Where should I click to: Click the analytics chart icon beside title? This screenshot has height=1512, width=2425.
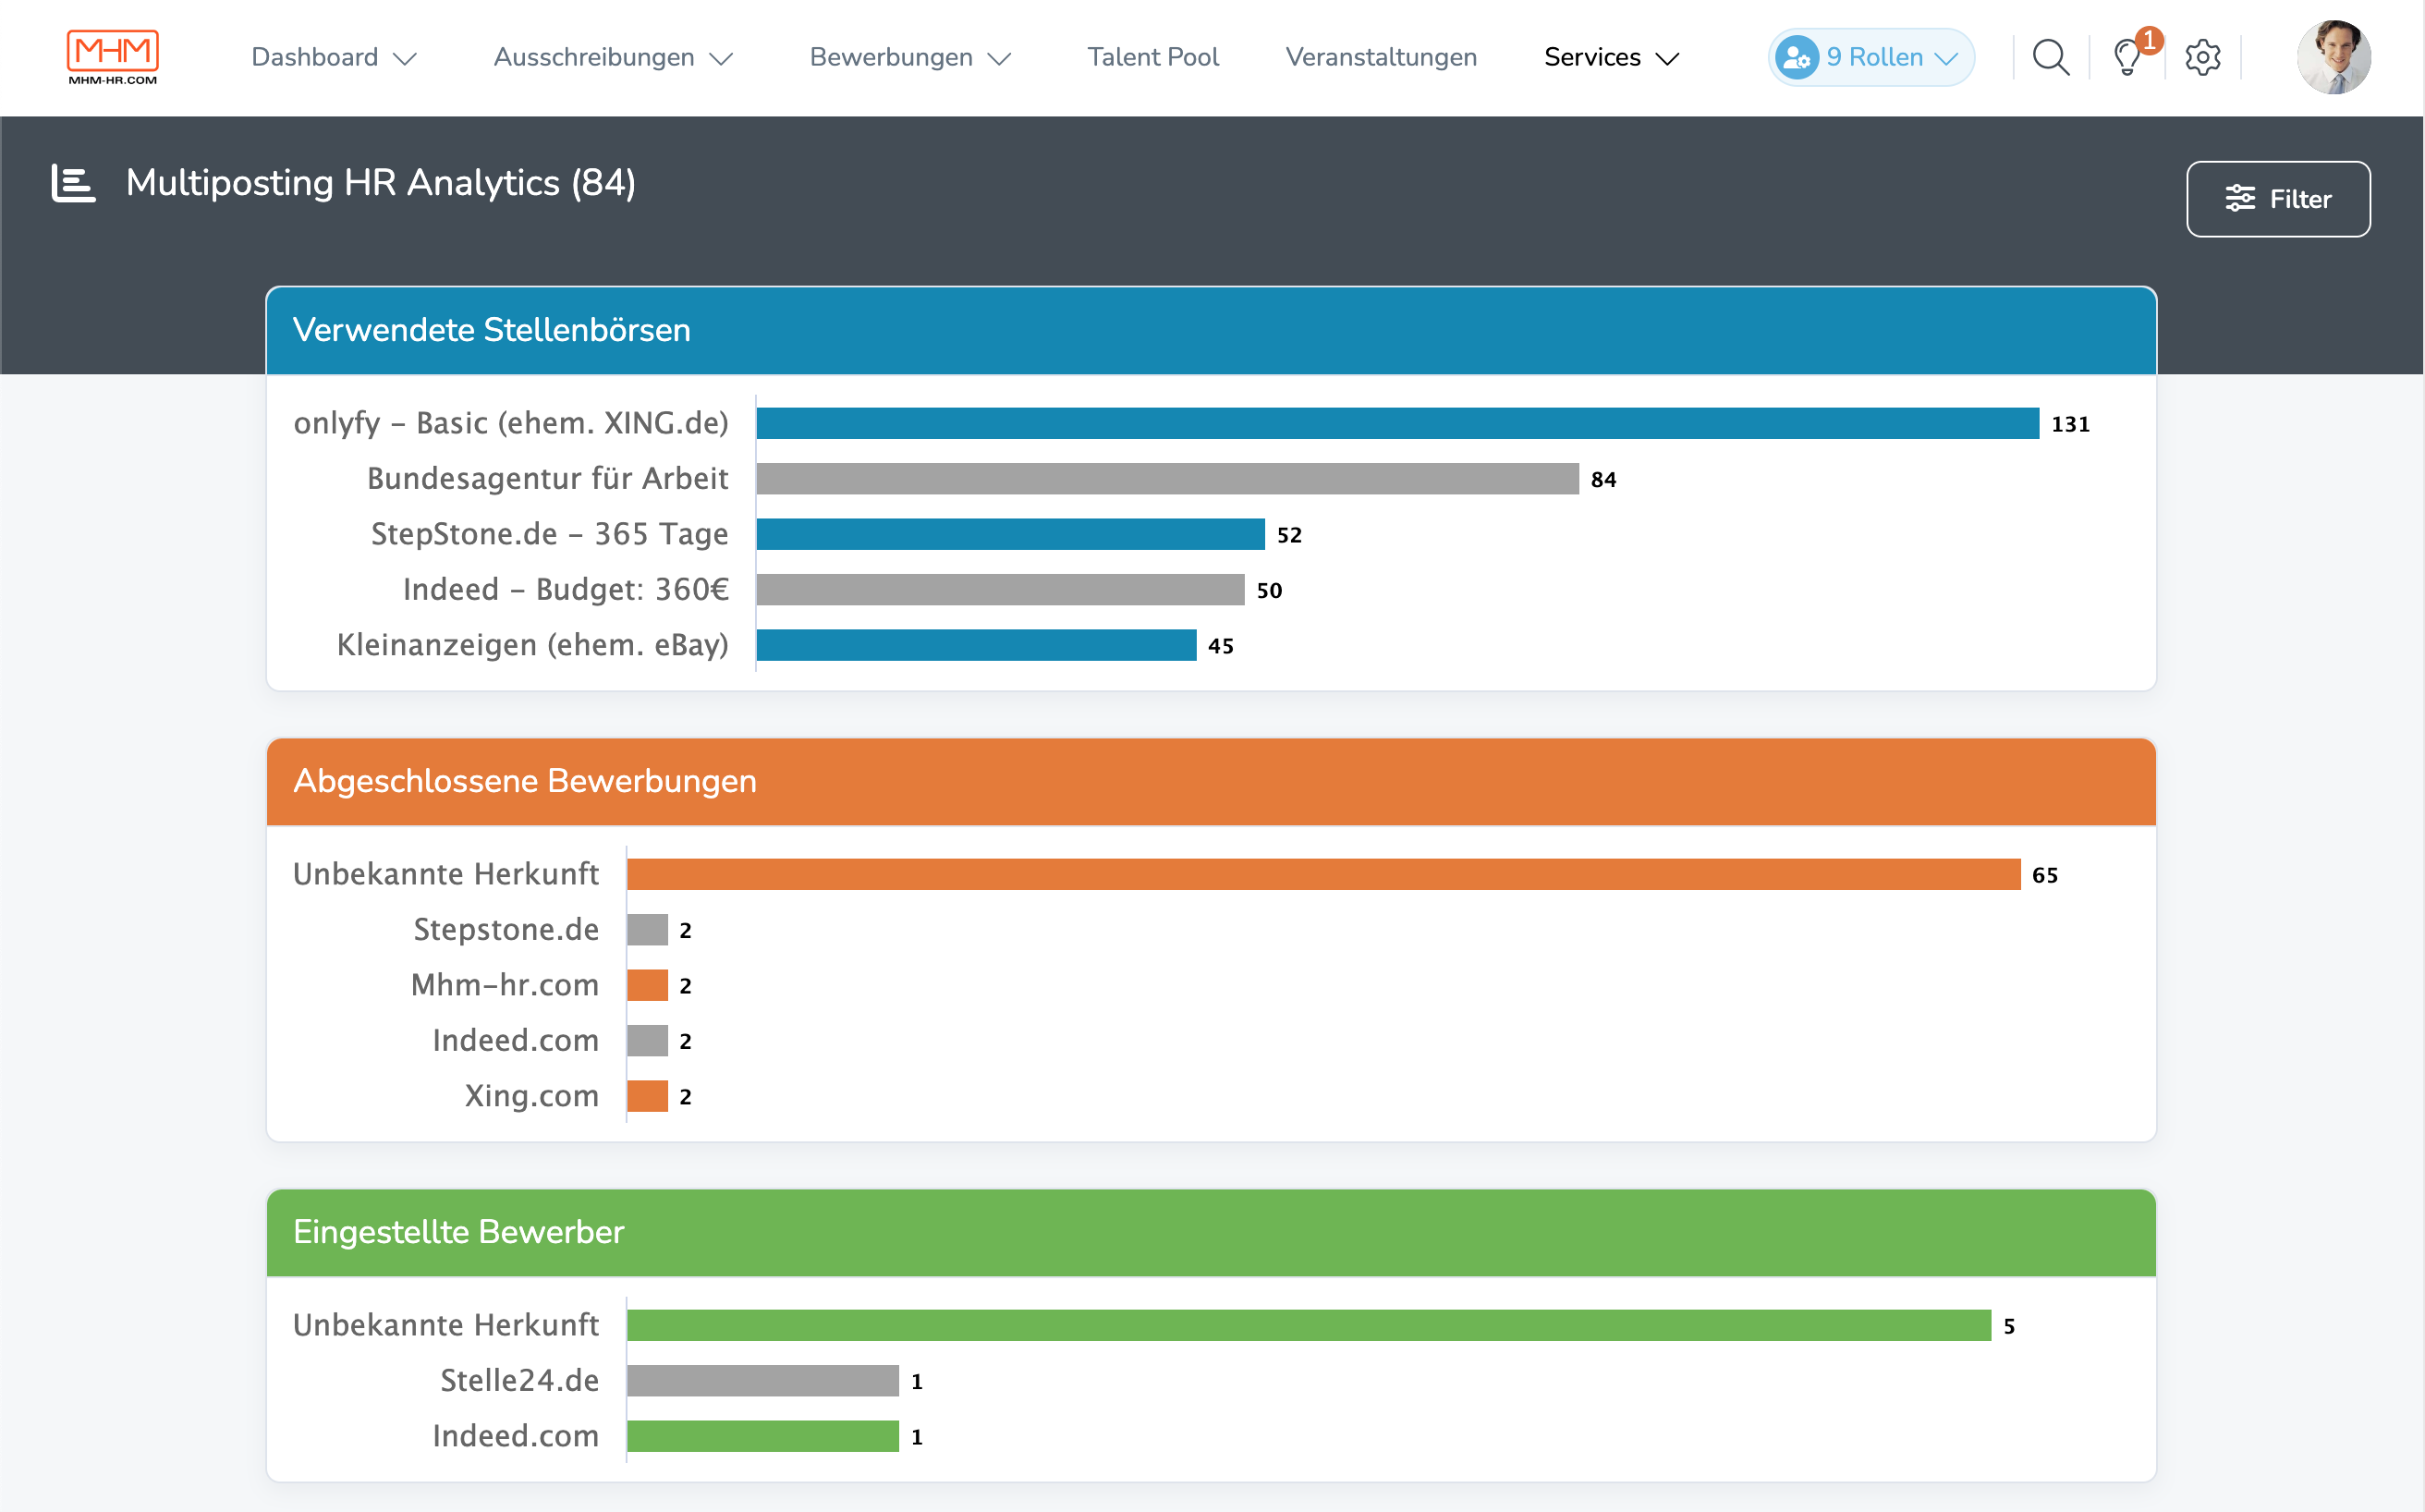point(73,183)
